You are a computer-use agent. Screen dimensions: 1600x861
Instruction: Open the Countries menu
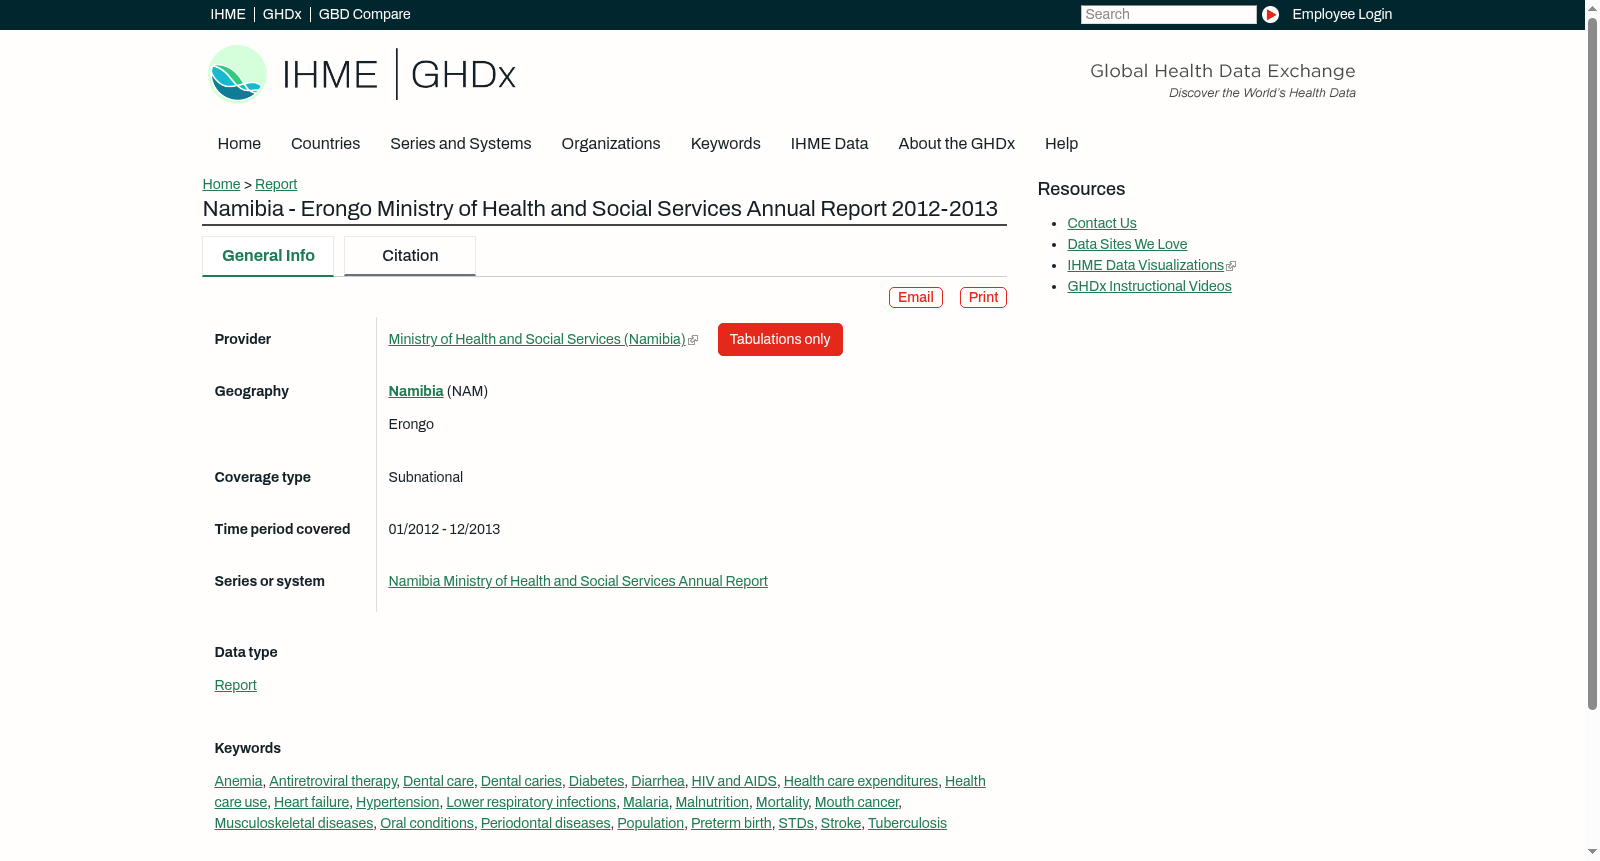point(325,144)
